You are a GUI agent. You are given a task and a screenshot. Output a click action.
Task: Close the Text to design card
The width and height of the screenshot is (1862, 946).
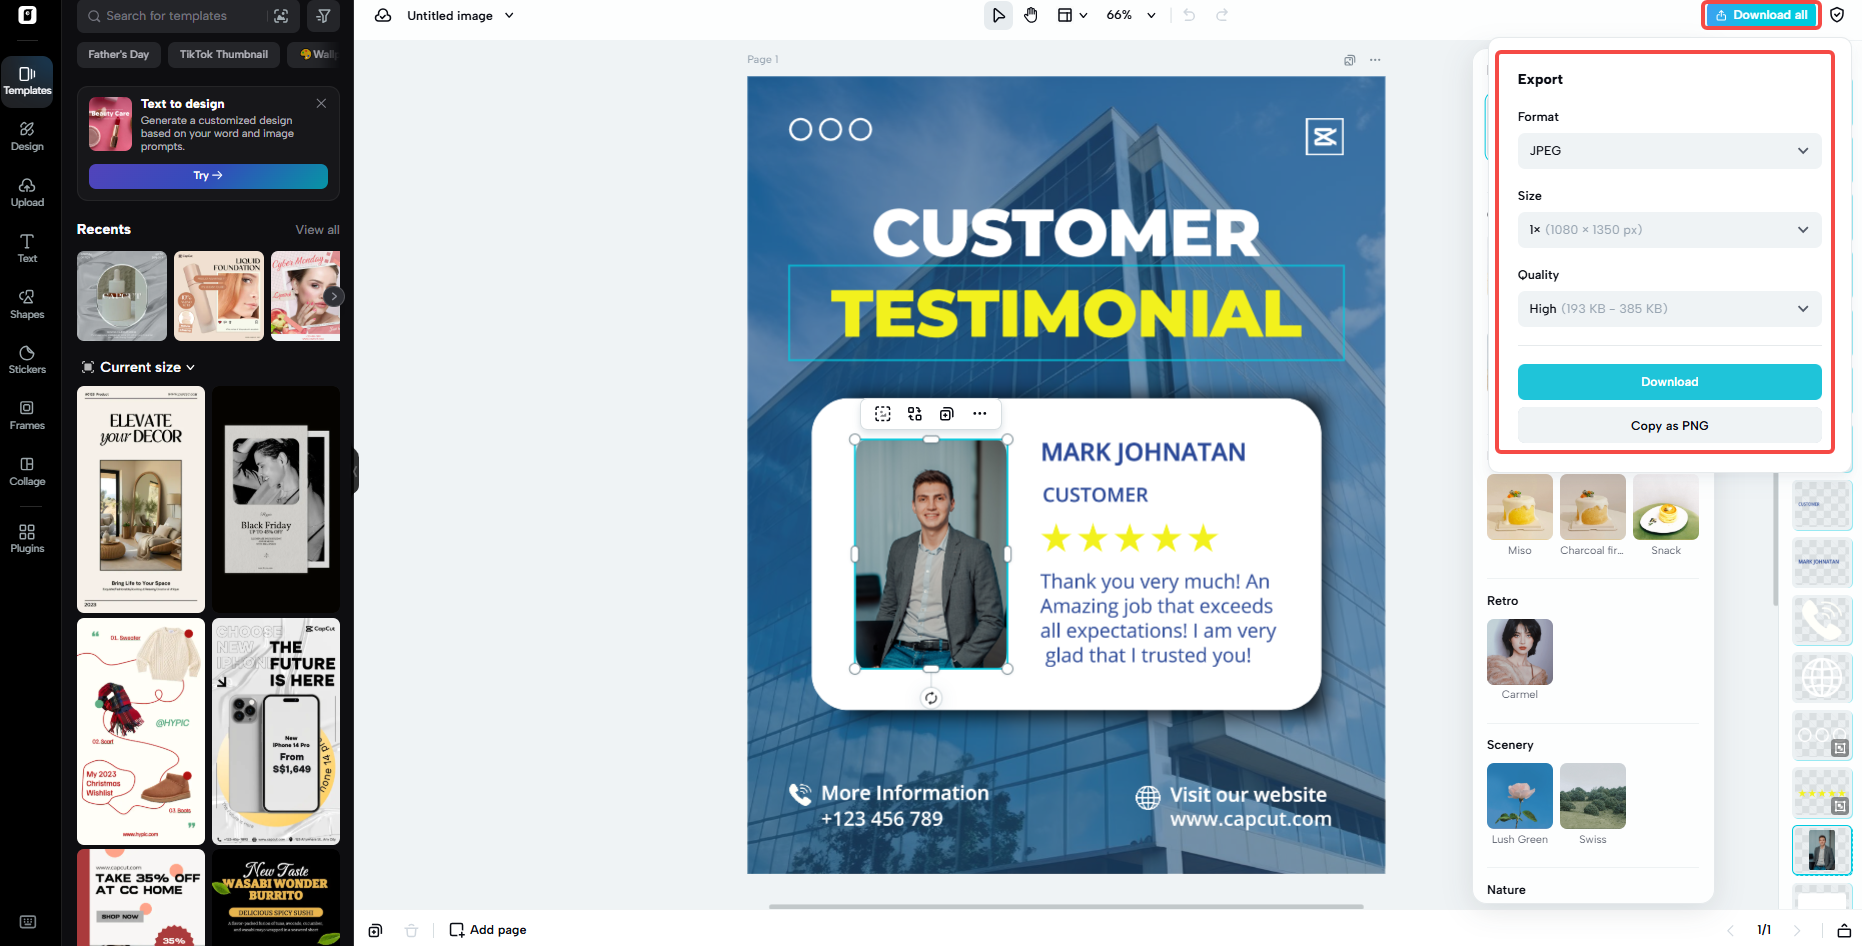pyautogui.click(x=321, y=104)
